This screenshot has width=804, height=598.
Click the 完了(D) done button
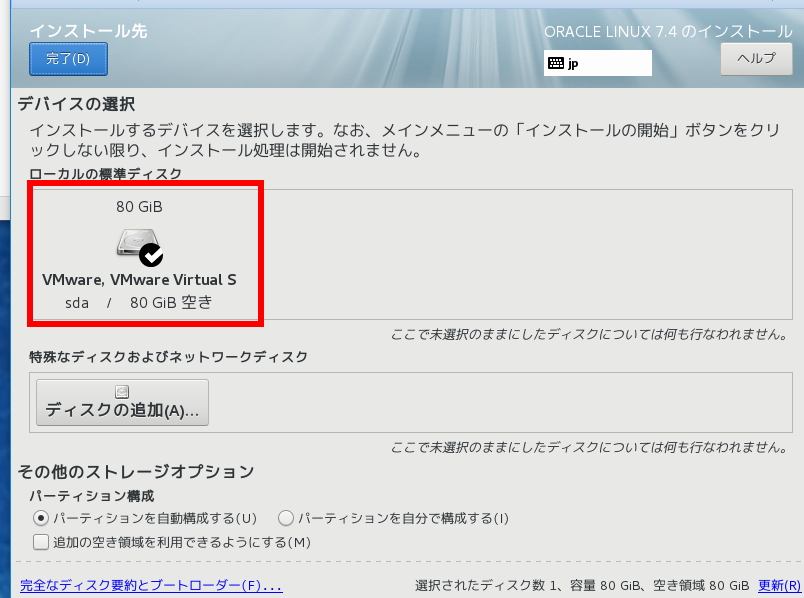point(68,59)
